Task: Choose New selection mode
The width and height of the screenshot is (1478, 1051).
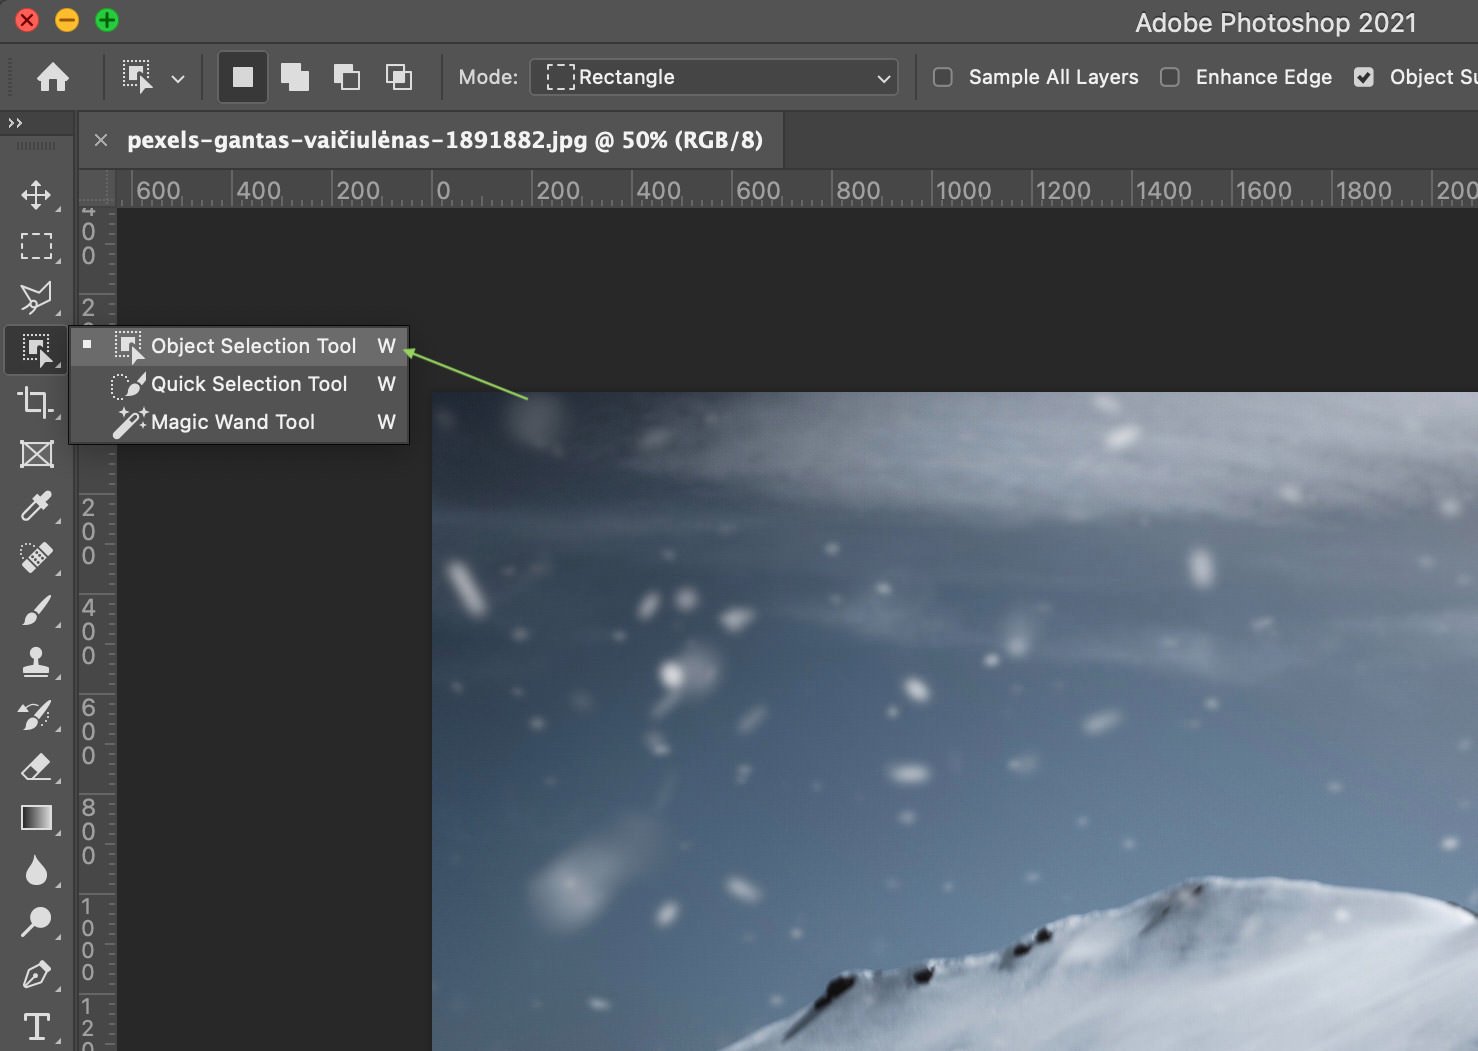Action: click(x=243, y=77)
